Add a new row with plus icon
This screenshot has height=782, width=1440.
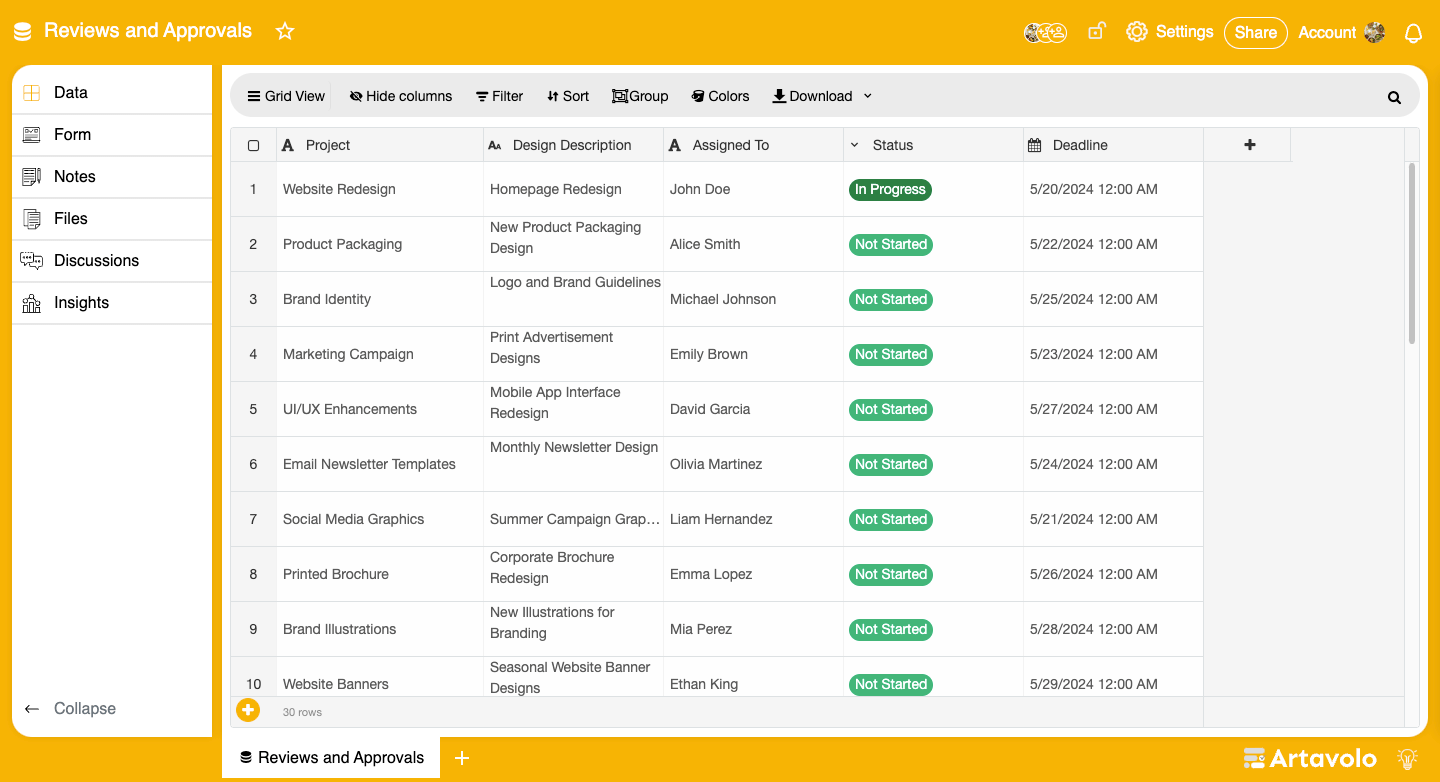click(248, 710)
